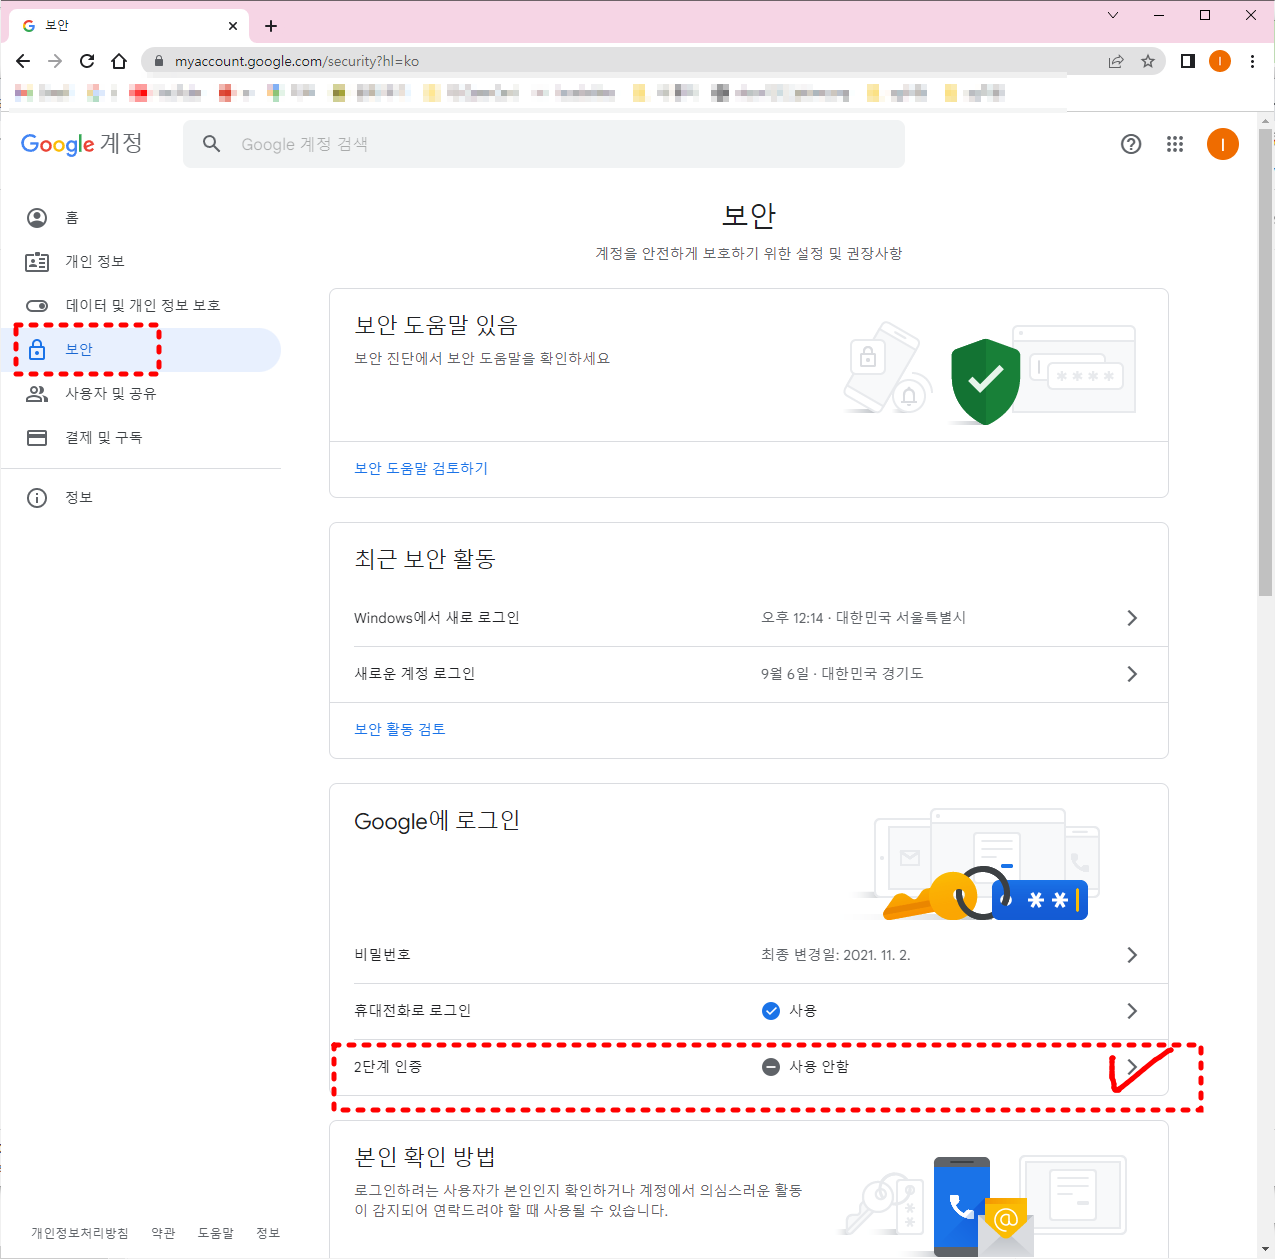Click the page vertical scrollbar
Screen dimensions: 1275x1259
tap(1266, 362)
